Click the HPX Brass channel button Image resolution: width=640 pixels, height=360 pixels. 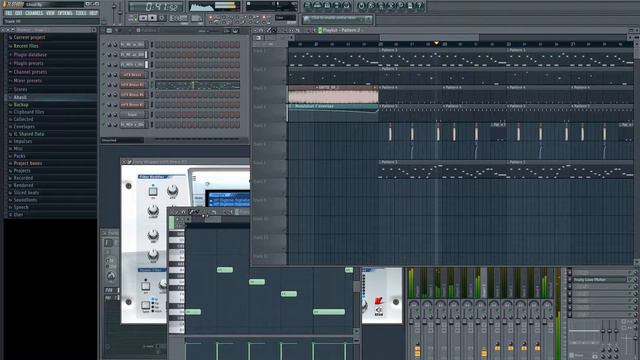click(133, 75)
